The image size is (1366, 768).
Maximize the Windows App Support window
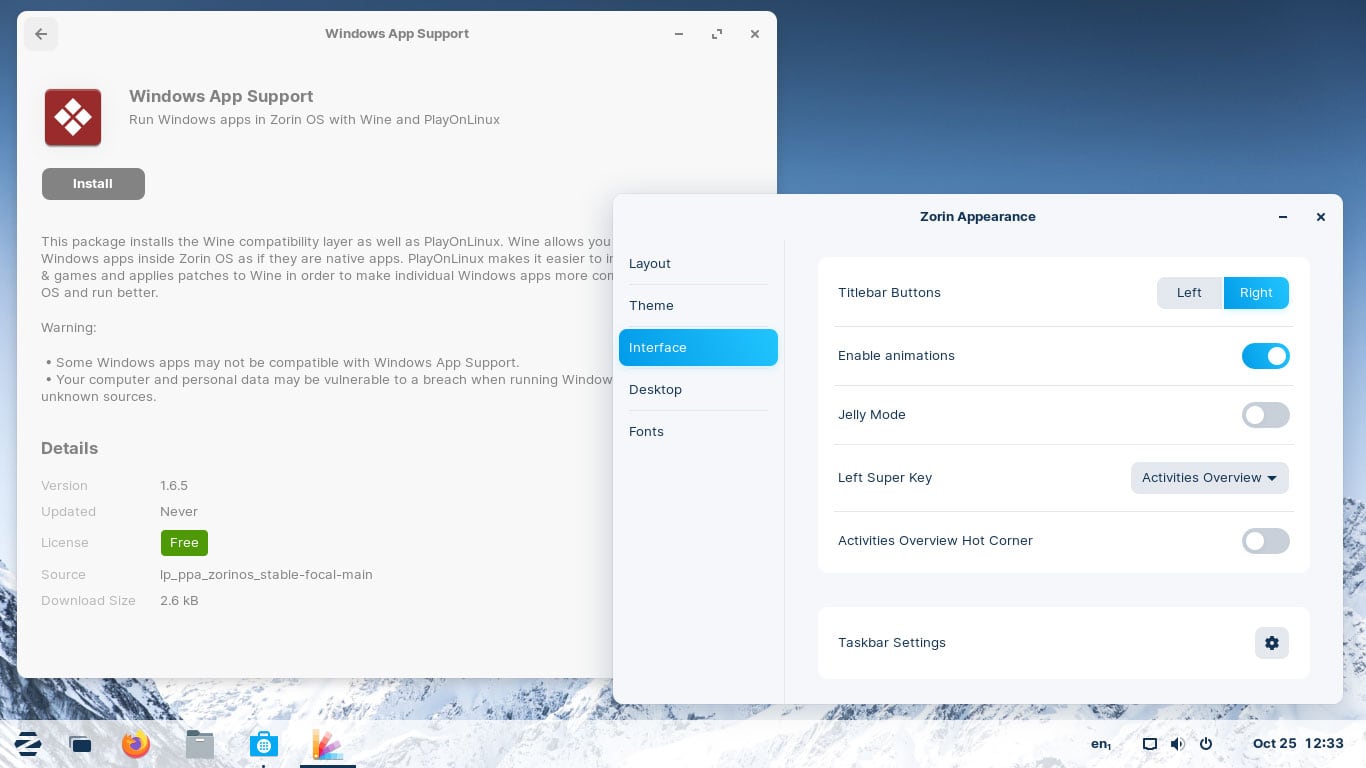click(717, 34)
